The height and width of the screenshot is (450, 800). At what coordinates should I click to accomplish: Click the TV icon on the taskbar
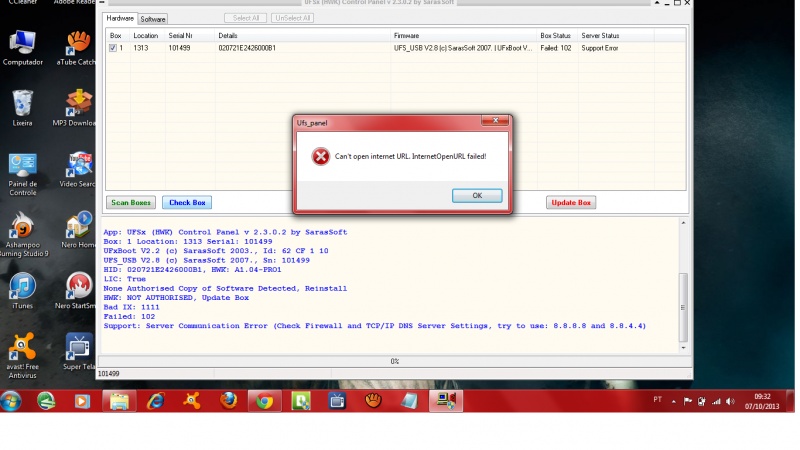337,401
